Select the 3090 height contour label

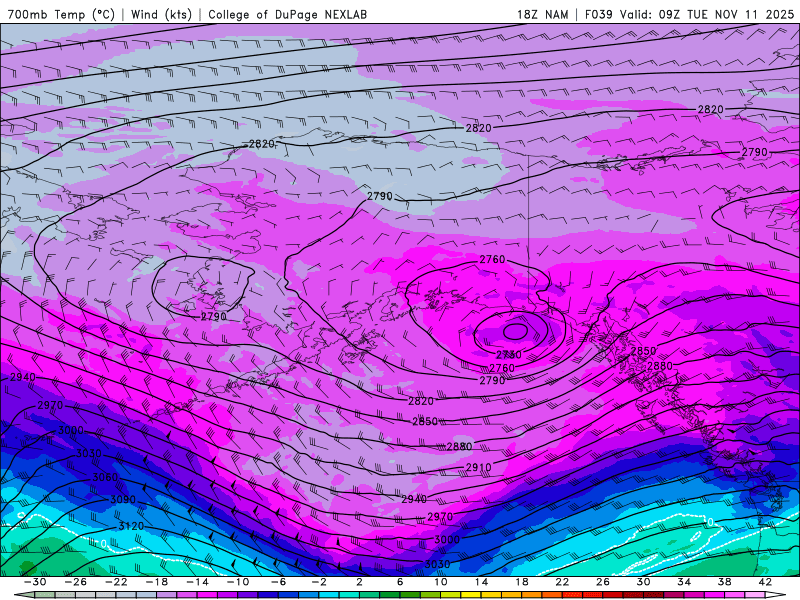pyautogui.click(x=123, y=499)
